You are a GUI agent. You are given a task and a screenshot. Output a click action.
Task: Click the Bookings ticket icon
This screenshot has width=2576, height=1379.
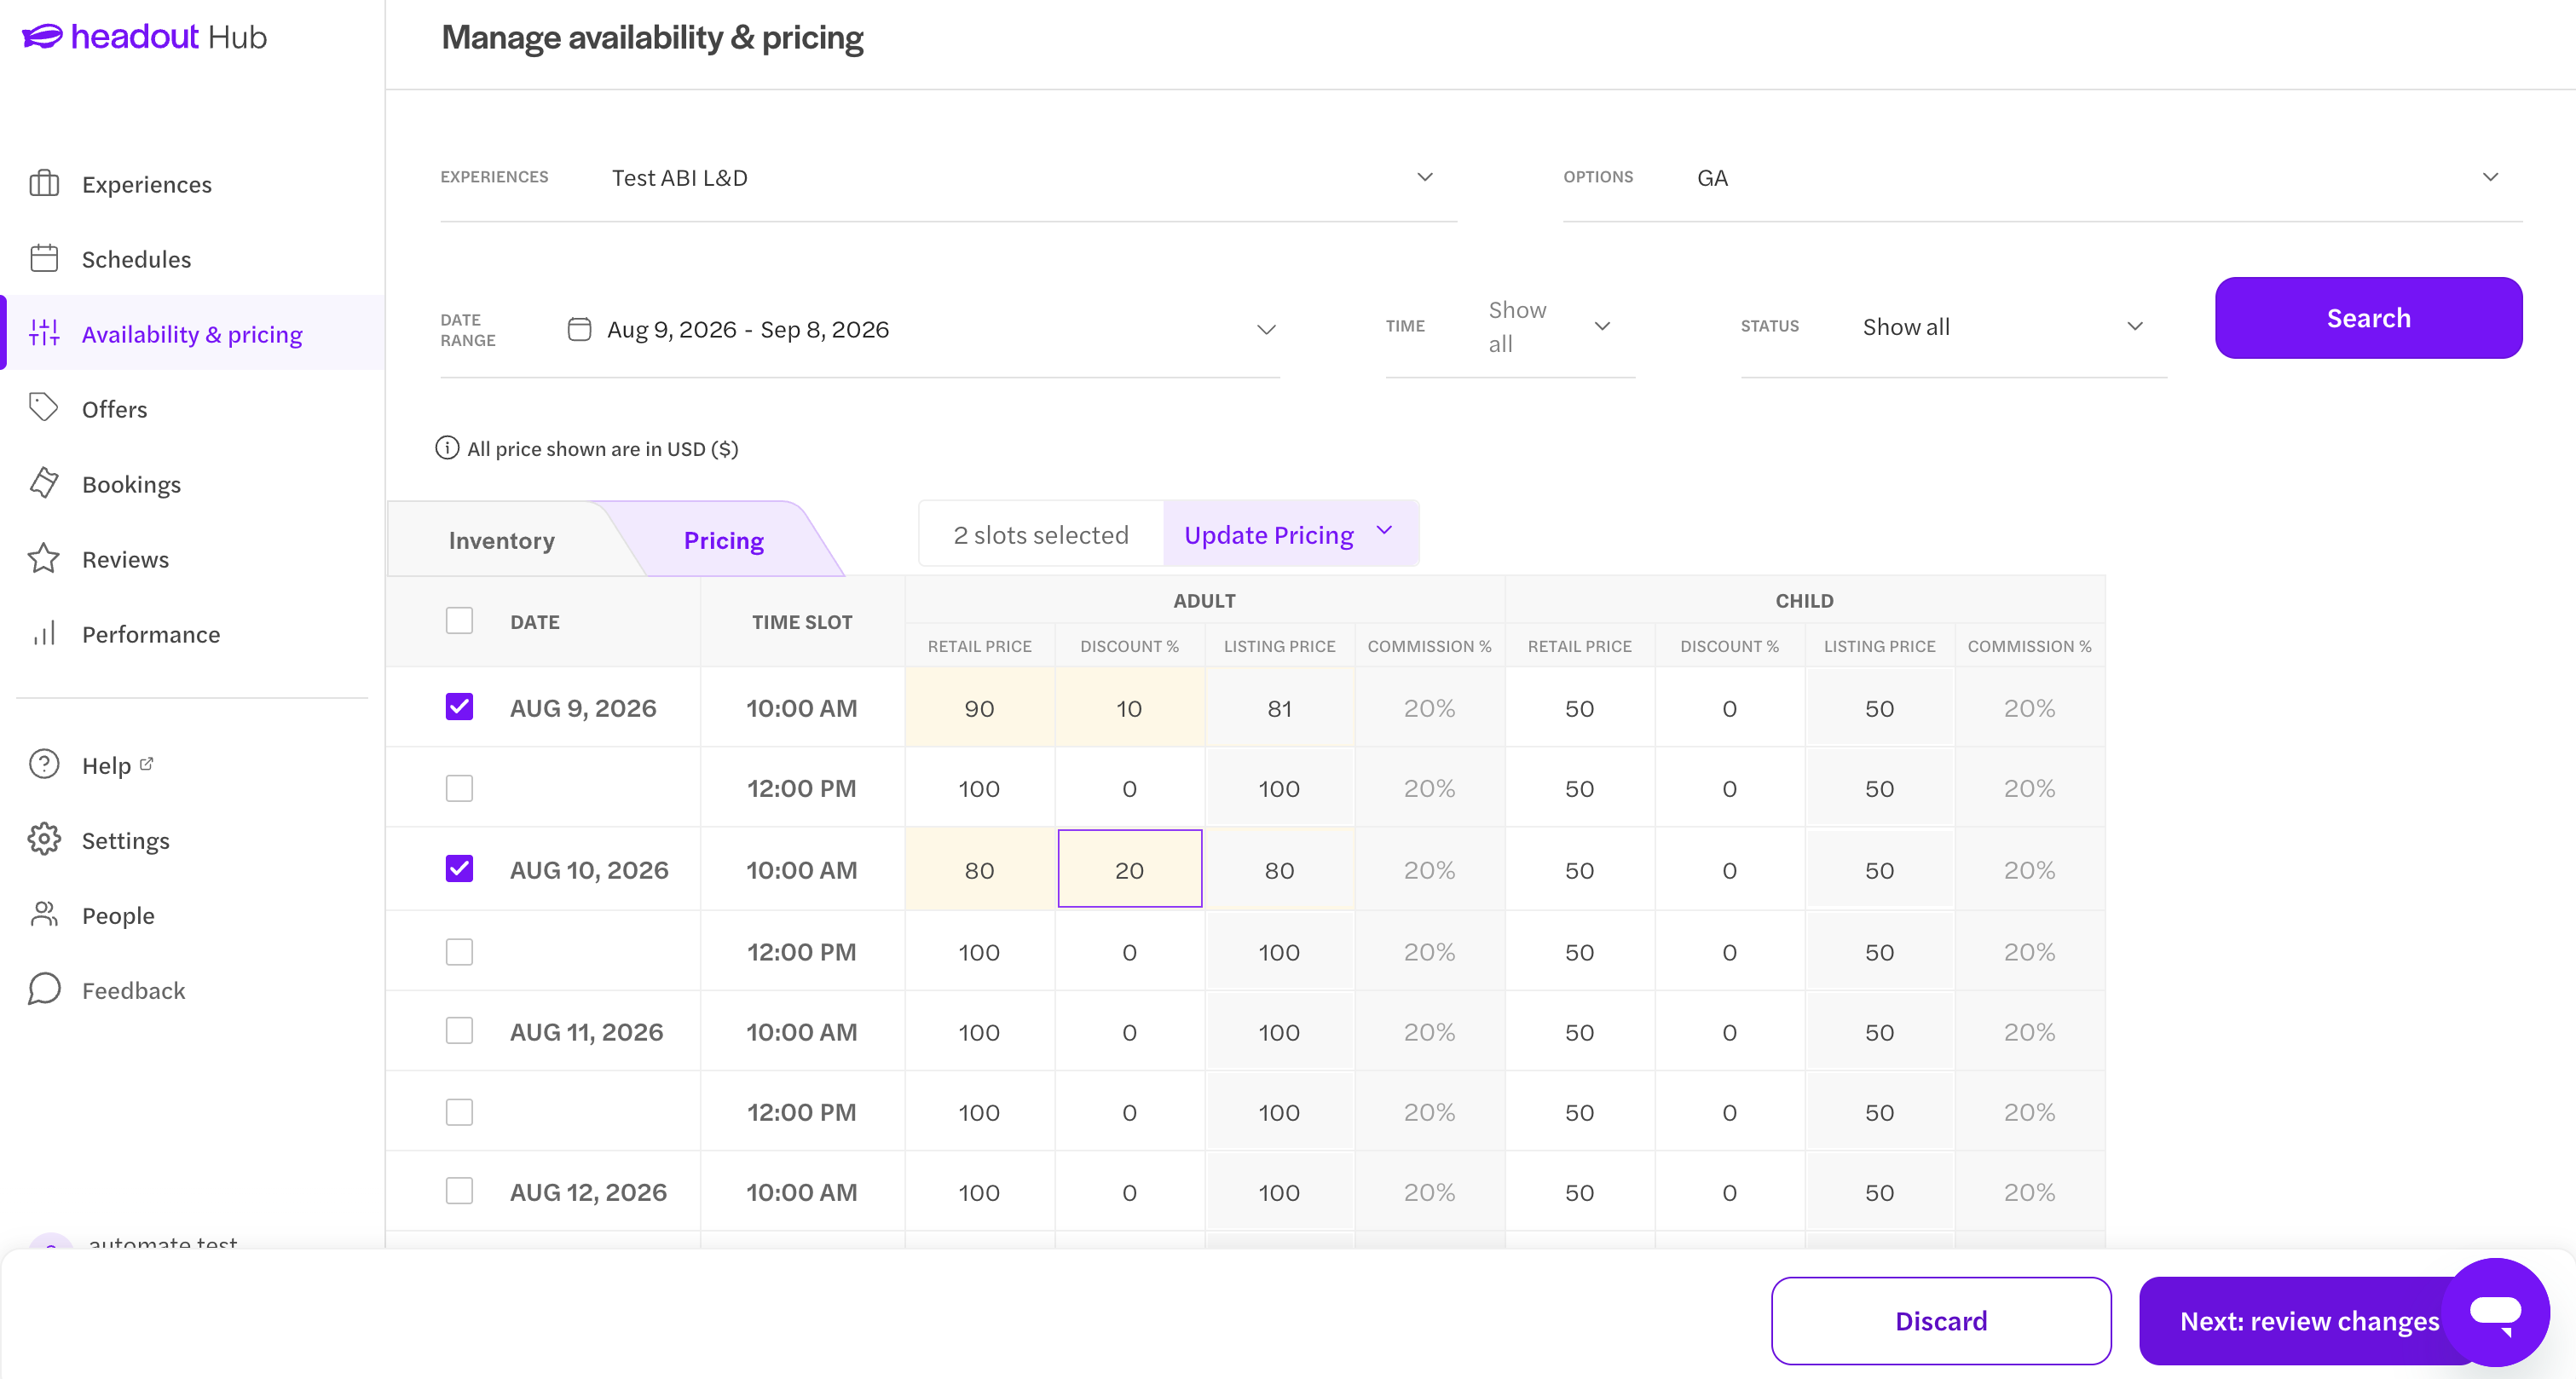click(44, 483)
